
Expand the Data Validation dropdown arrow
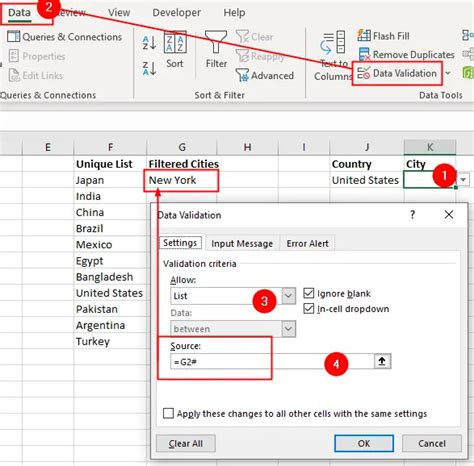448,73
